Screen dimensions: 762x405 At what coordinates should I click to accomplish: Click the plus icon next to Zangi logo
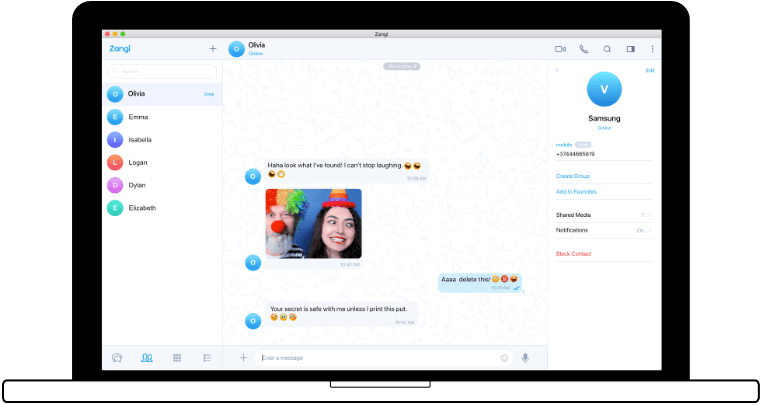(x=213, y=49)
